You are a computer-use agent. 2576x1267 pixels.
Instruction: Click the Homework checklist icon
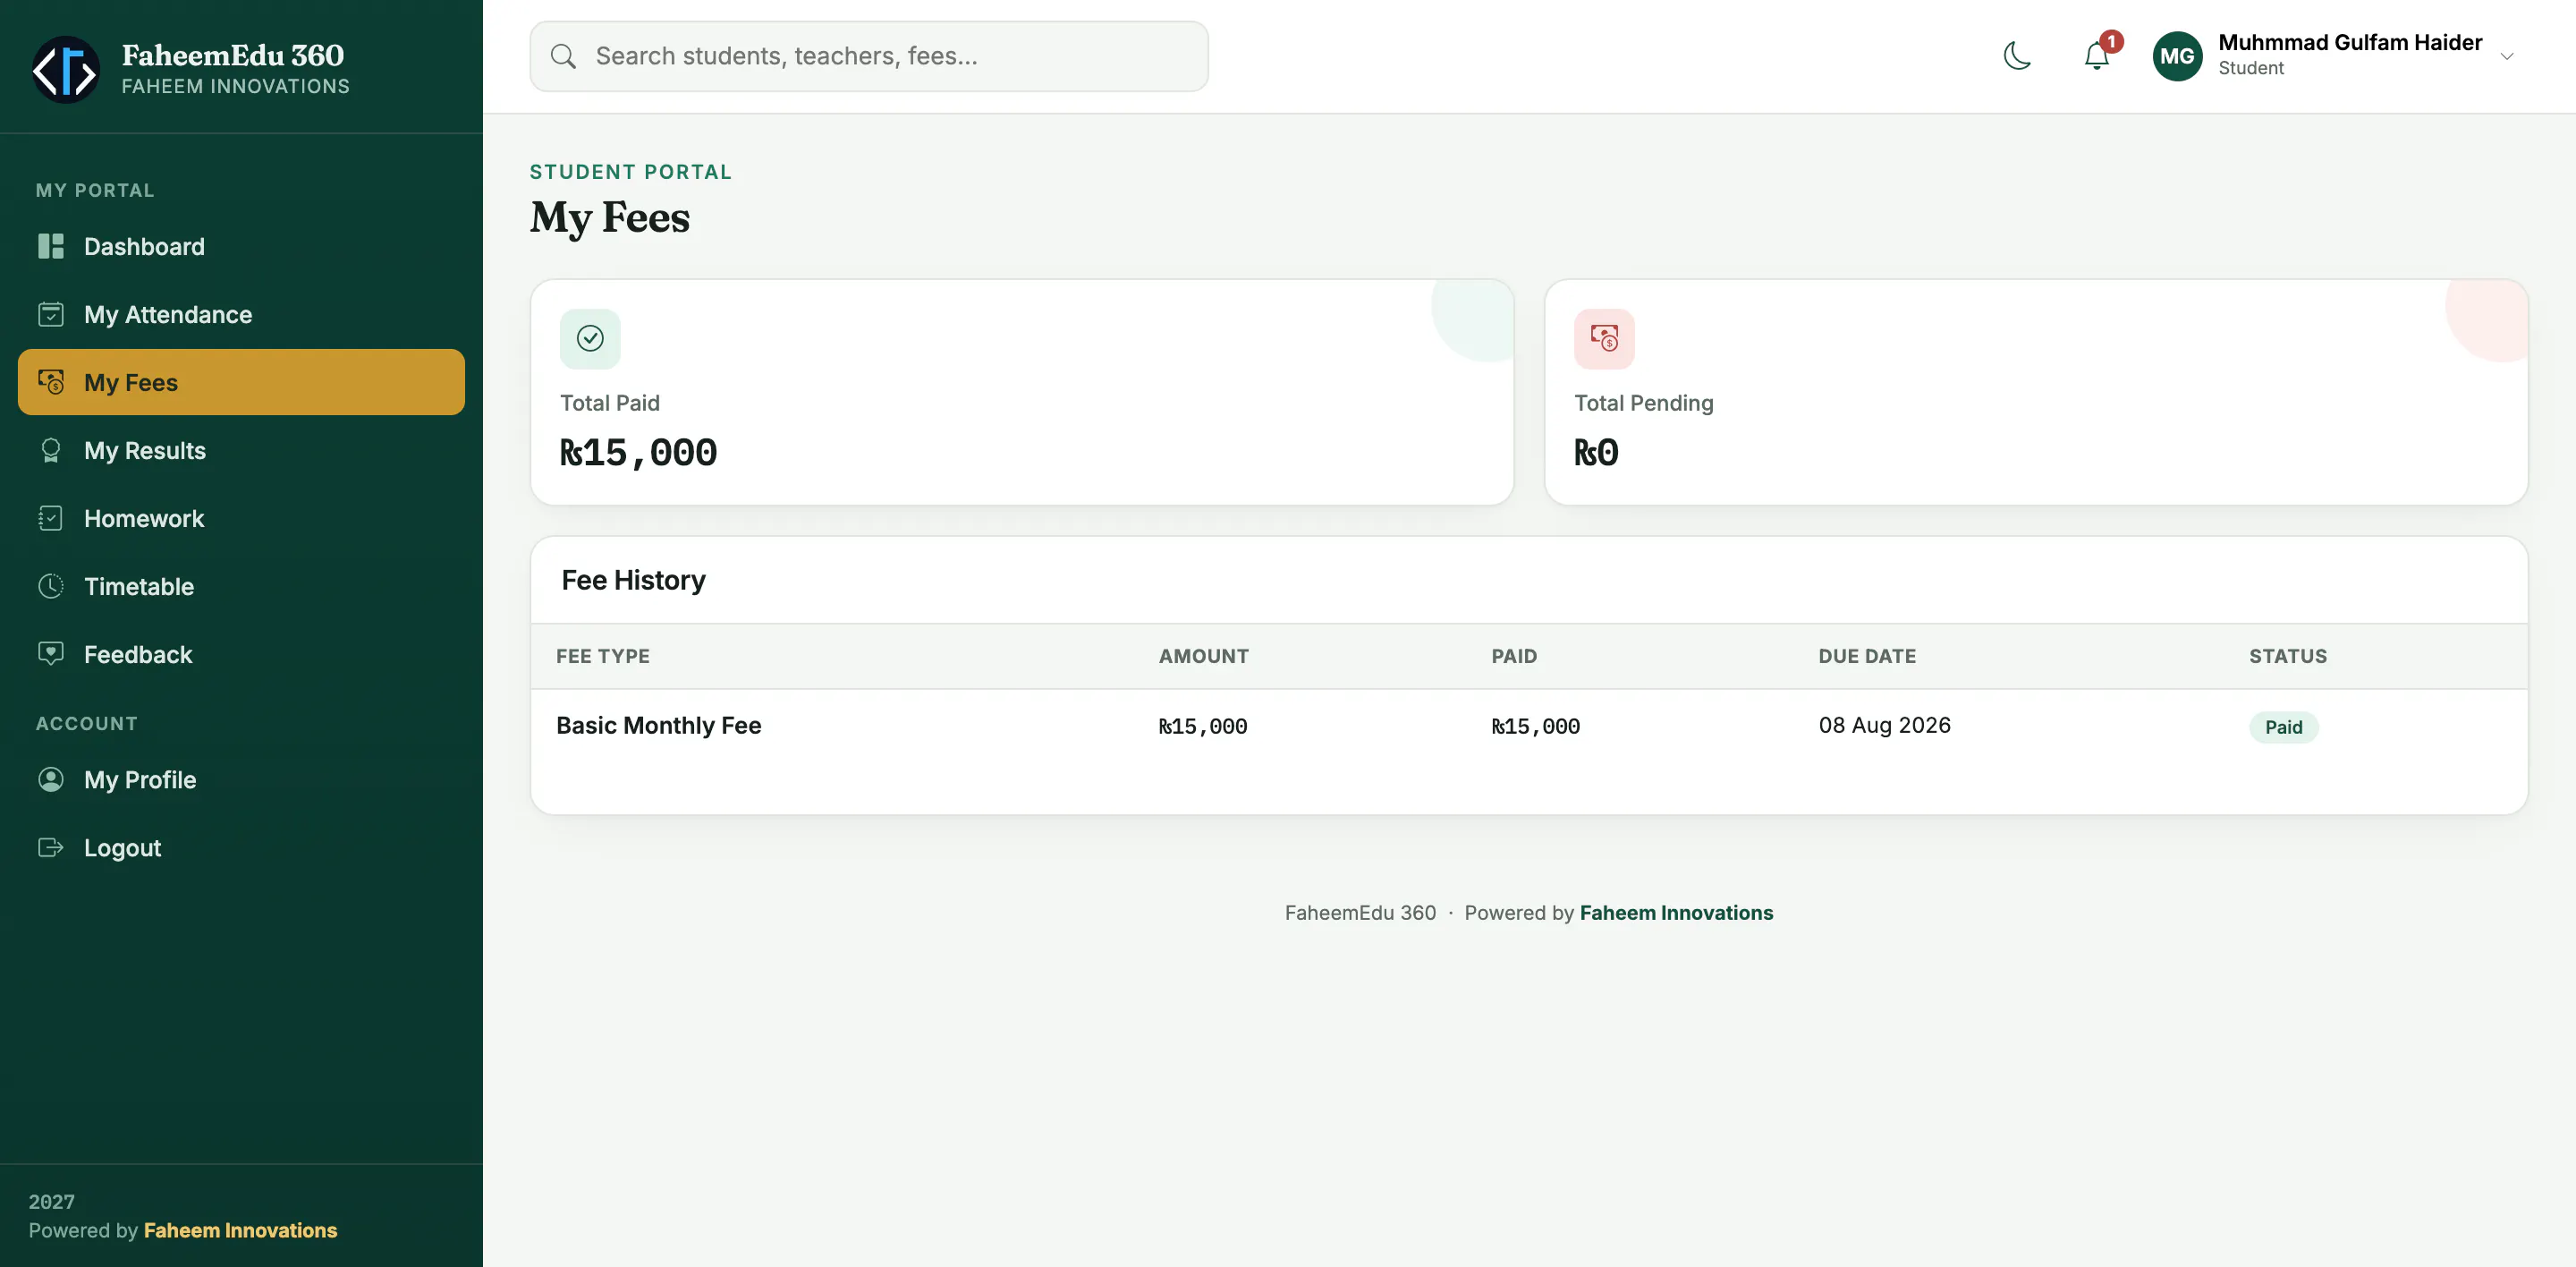tap(51, 518)
